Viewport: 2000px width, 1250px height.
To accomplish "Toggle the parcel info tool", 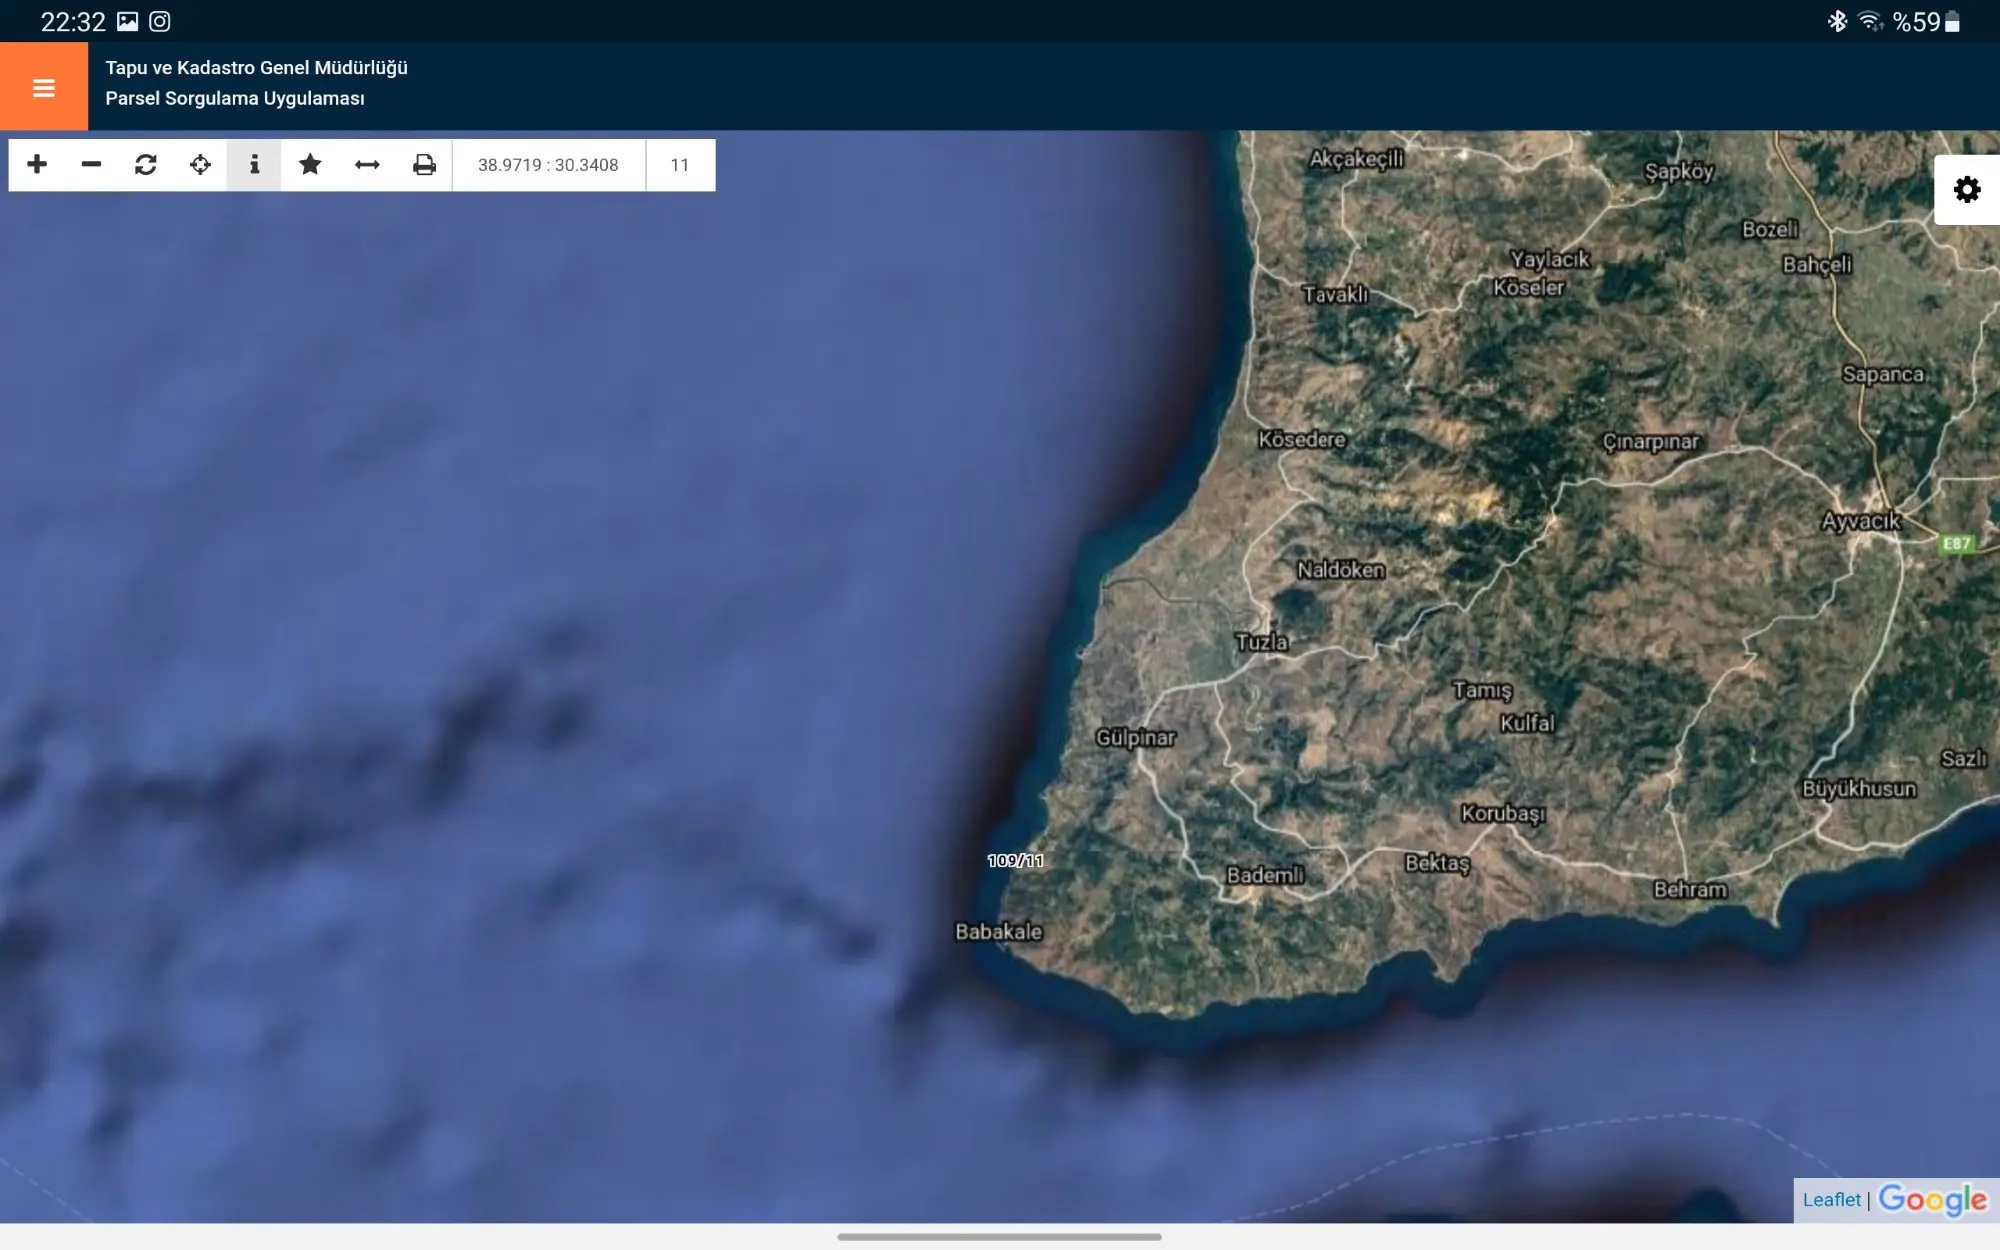I will [254, 164].
